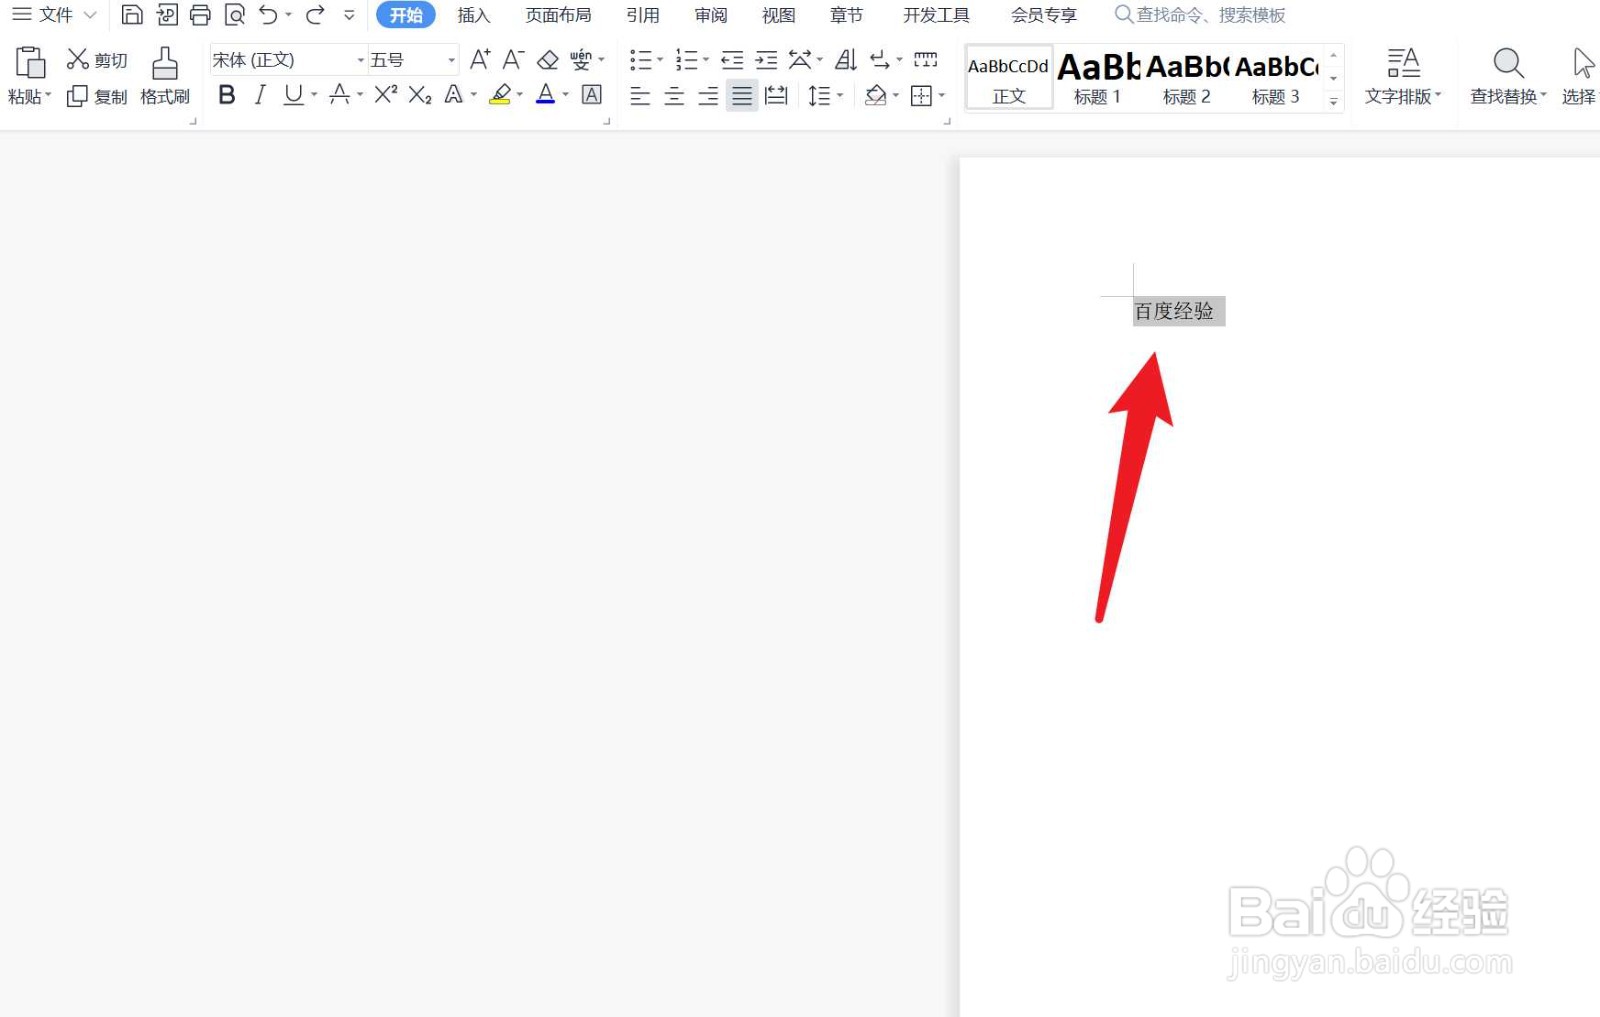Click the Print icon in quick access toolbar
The height and width of the screenshot is (1017, 1600).
tap(200, 15)
